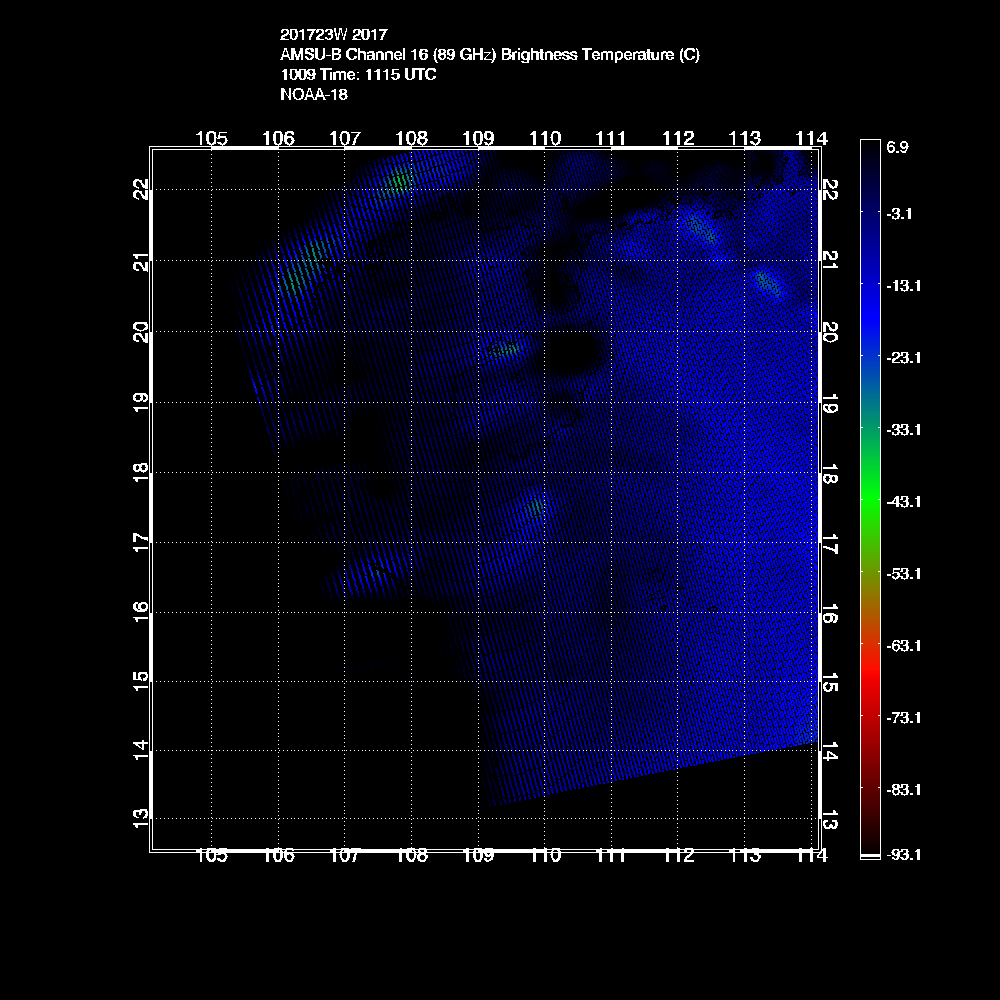1000x1000 pixels.
Task: Select the AMSU-B Channel 16 title line
Action: pyautogui.click(x=490, y=56)
